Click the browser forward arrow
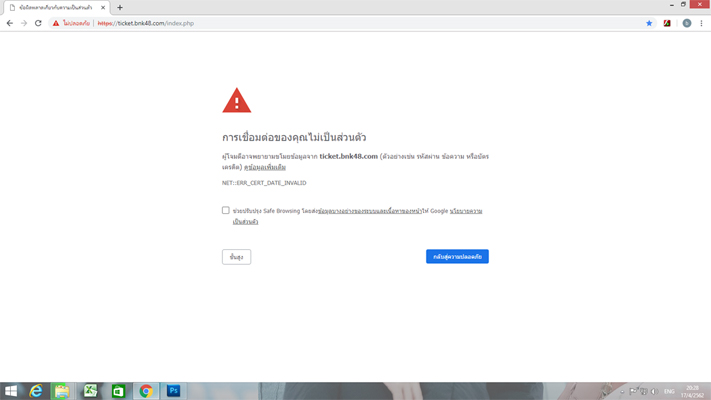Viewport: 711px width, 400px height. tap(24, 23)
